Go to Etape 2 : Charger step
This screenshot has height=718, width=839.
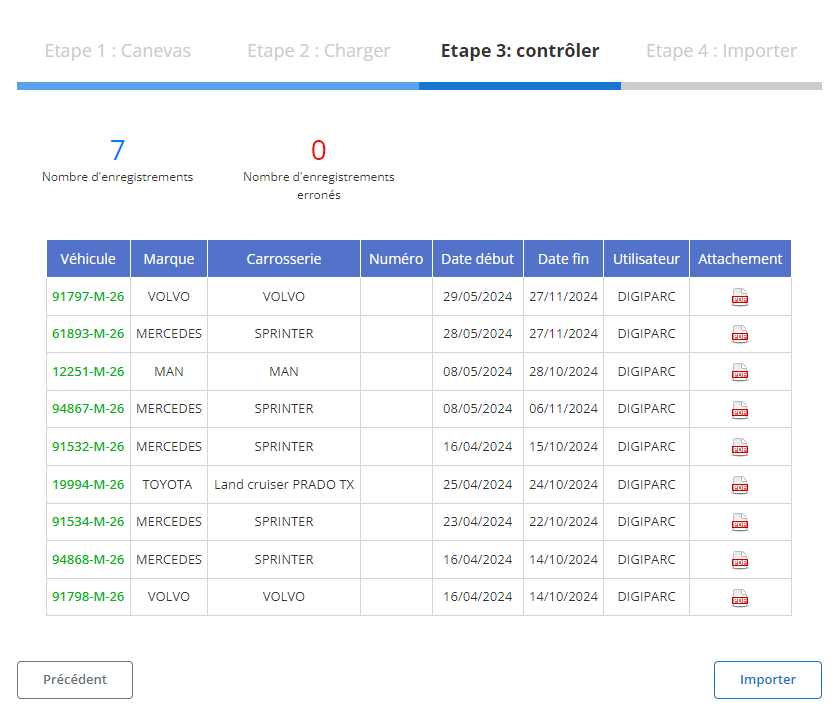(x=318, y=51)
